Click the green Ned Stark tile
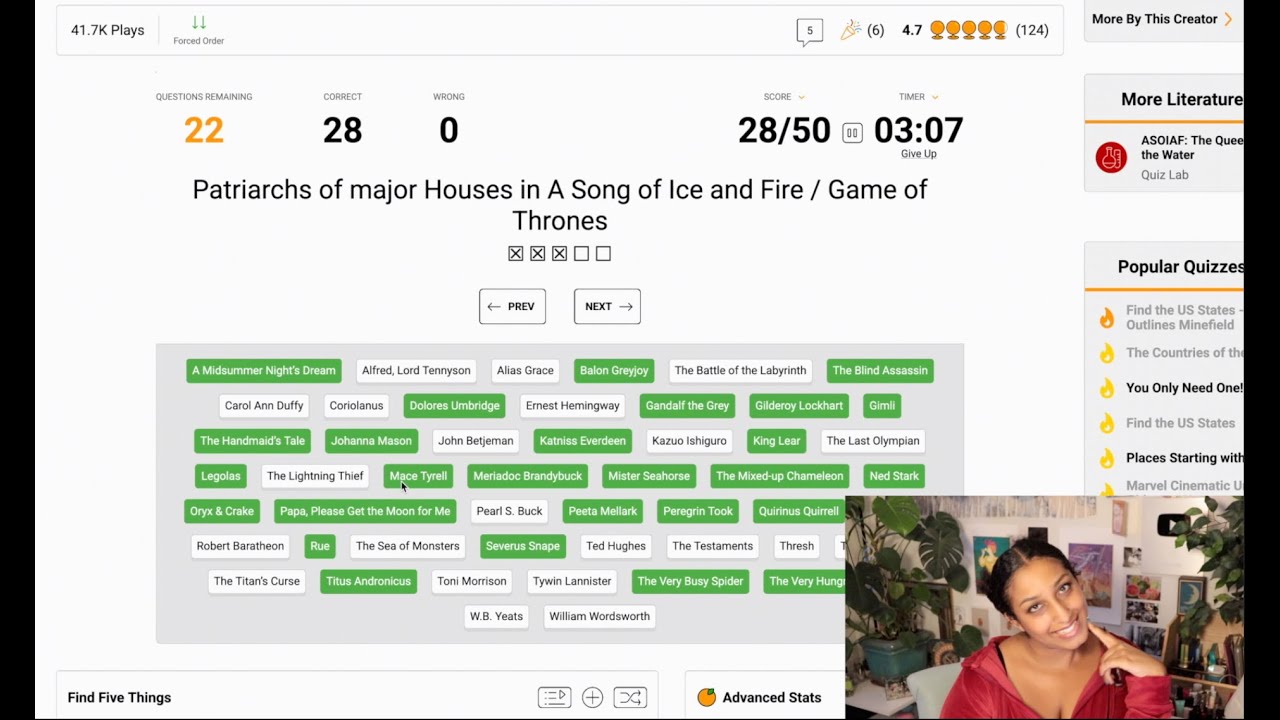Image resolution: width=1280 pixels, height=720 pixels. pos(894,476)
